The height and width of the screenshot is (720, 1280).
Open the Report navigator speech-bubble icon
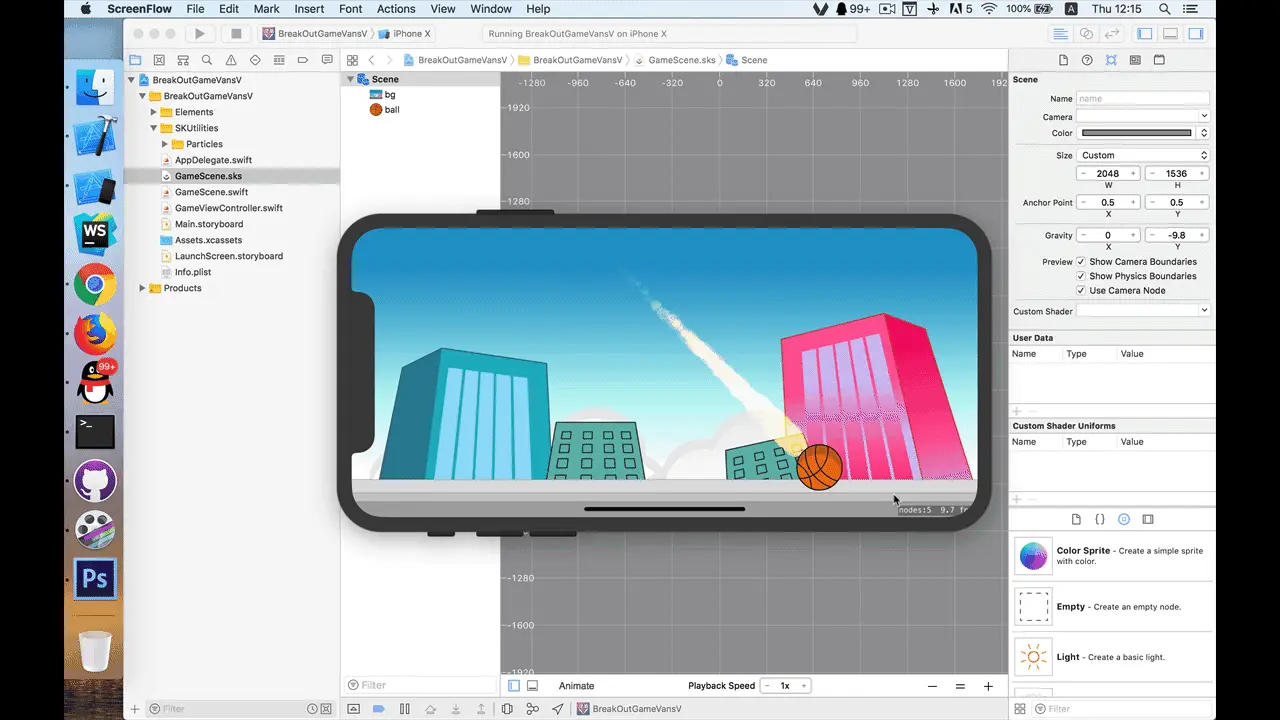click(x=327, y=60)
